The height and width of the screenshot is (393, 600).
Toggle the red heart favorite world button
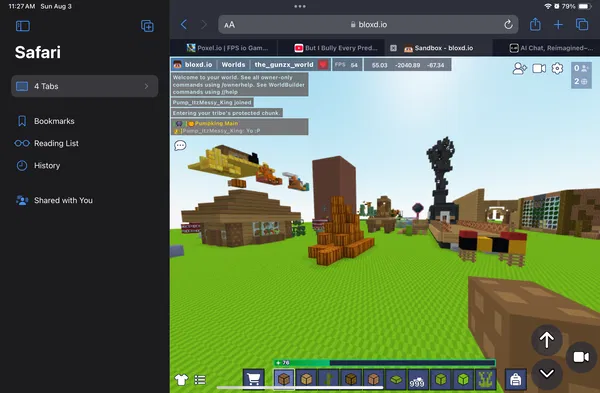pyautogui.click(x=323, y=65)
